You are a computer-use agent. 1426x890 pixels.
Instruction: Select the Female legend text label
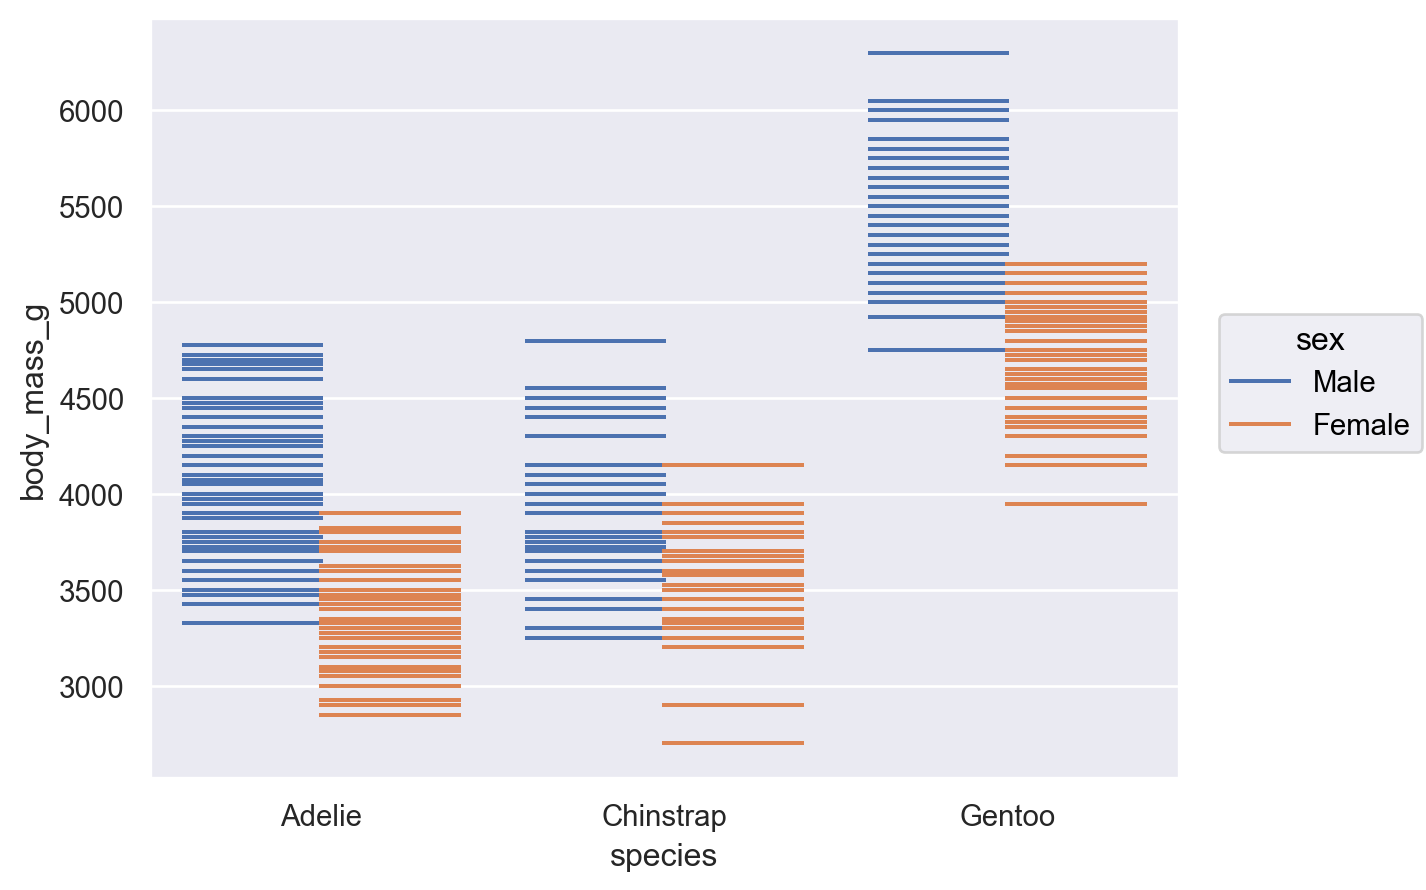1360,425
